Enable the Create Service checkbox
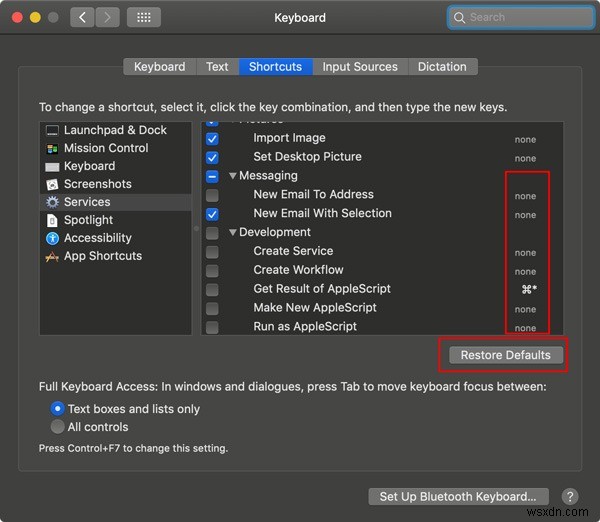 212,251
